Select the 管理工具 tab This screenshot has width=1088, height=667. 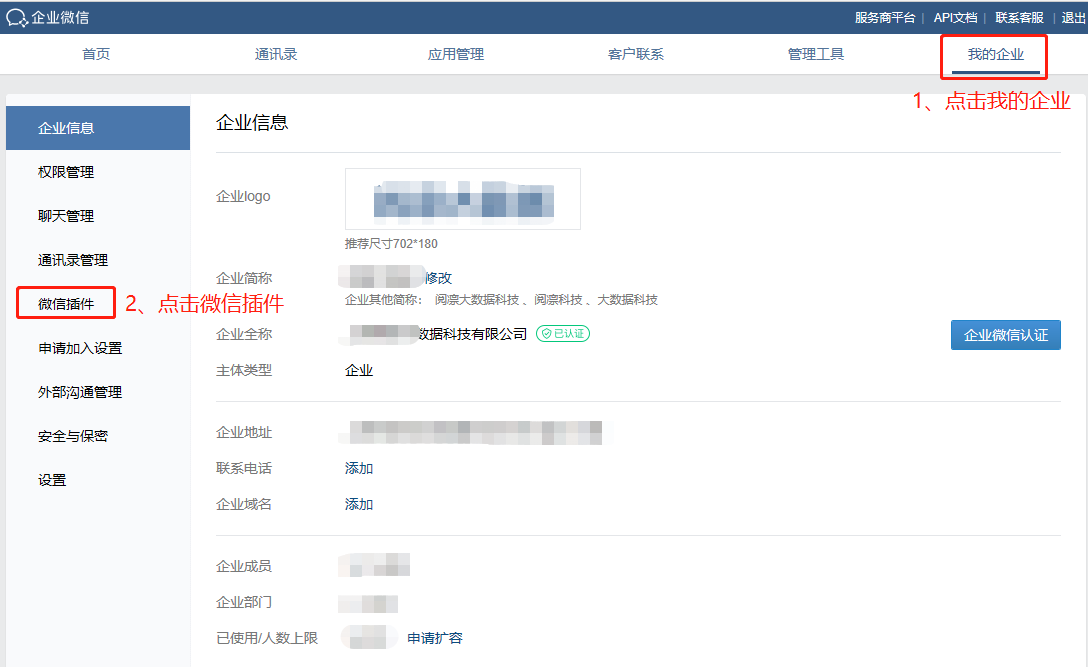[x=815, y=54]
